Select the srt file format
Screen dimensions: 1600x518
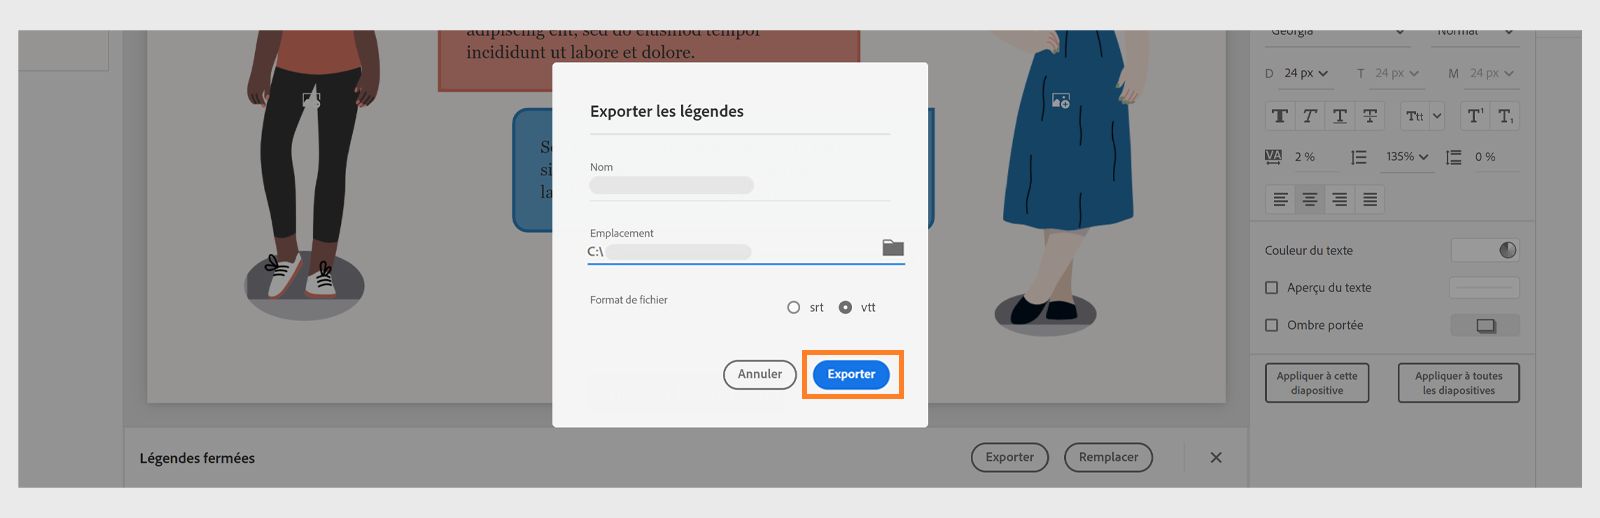point(794,307)
